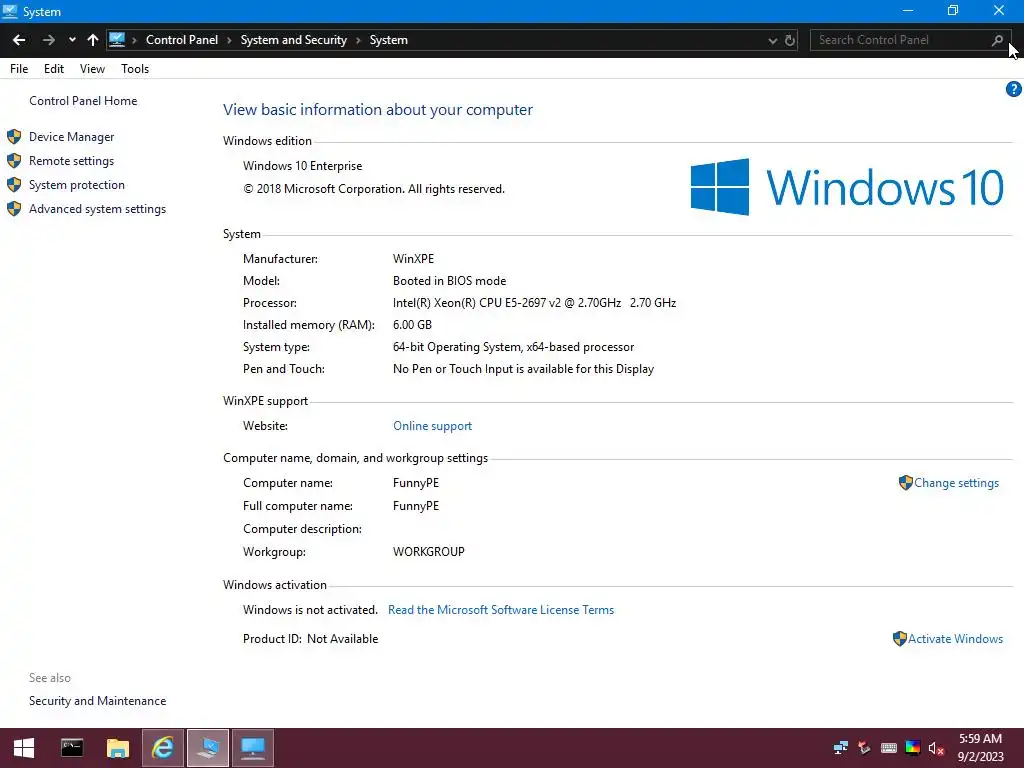Click the Windows 10 Enterprise edition text

302,166
